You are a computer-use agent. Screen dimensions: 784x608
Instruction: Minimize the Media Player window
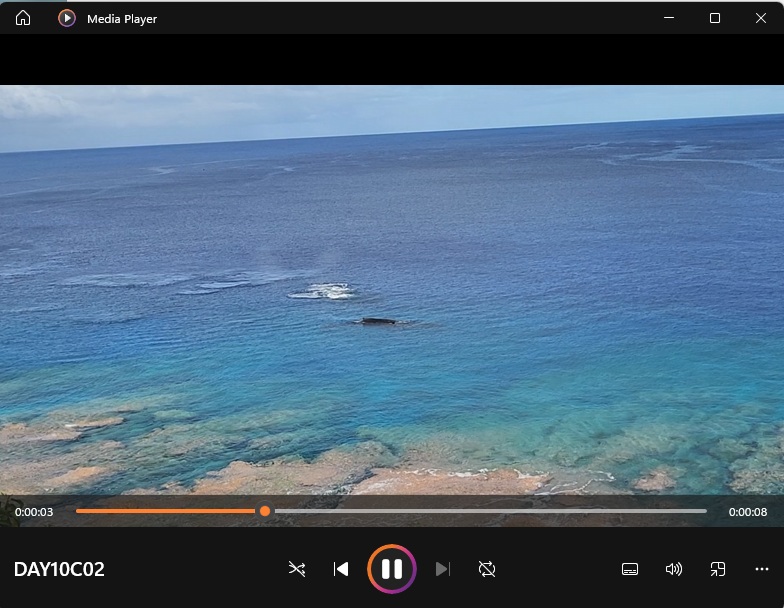pos(669,18)
